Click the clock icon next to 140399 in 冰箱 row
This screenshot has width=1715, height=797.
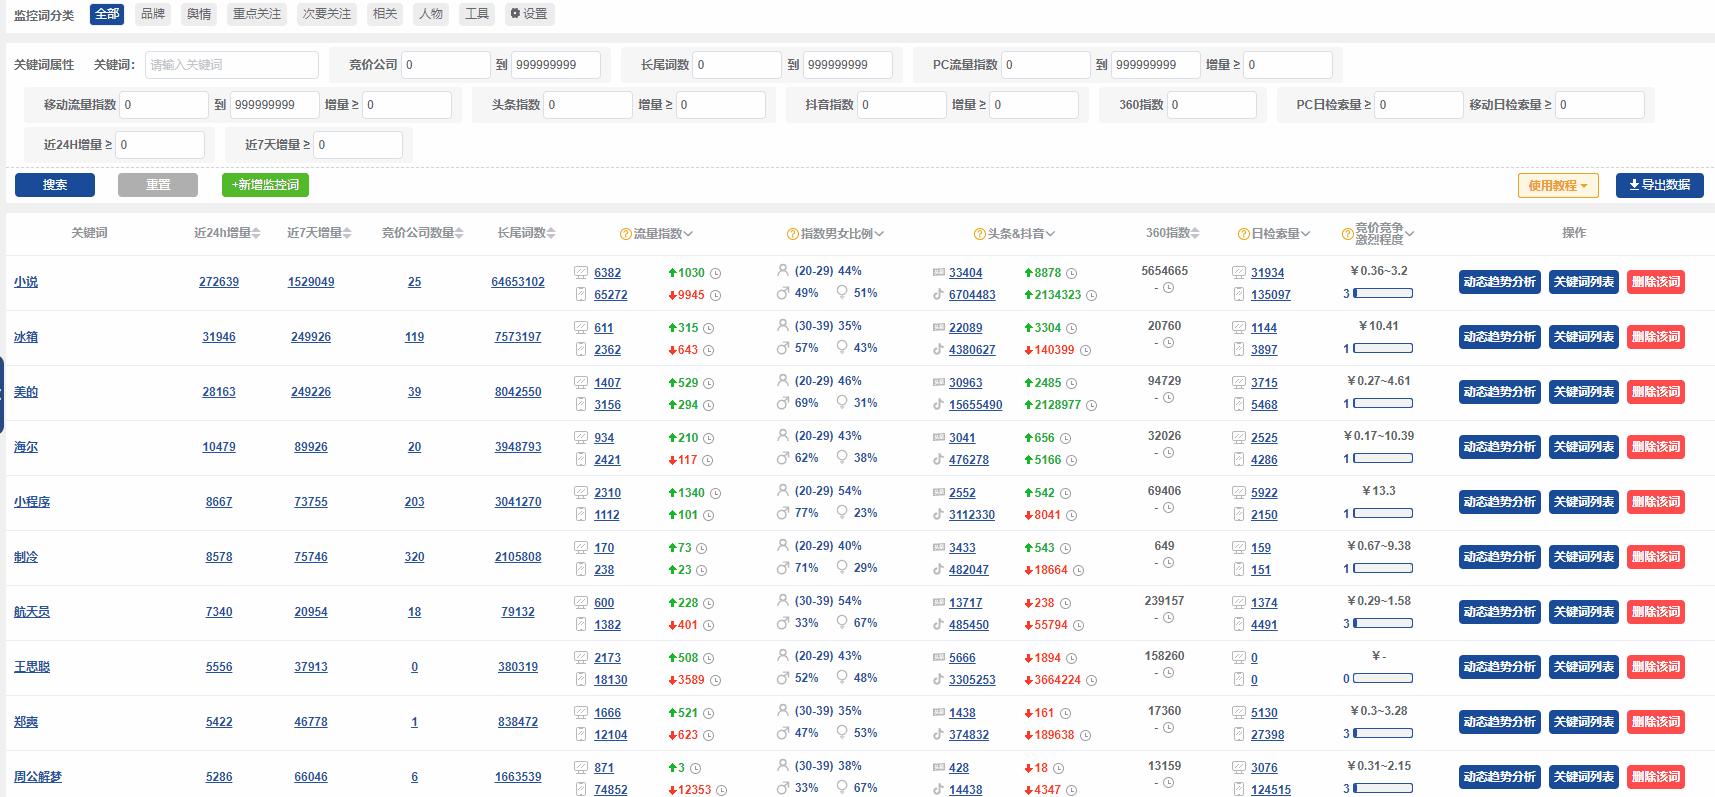point(1085,351)
